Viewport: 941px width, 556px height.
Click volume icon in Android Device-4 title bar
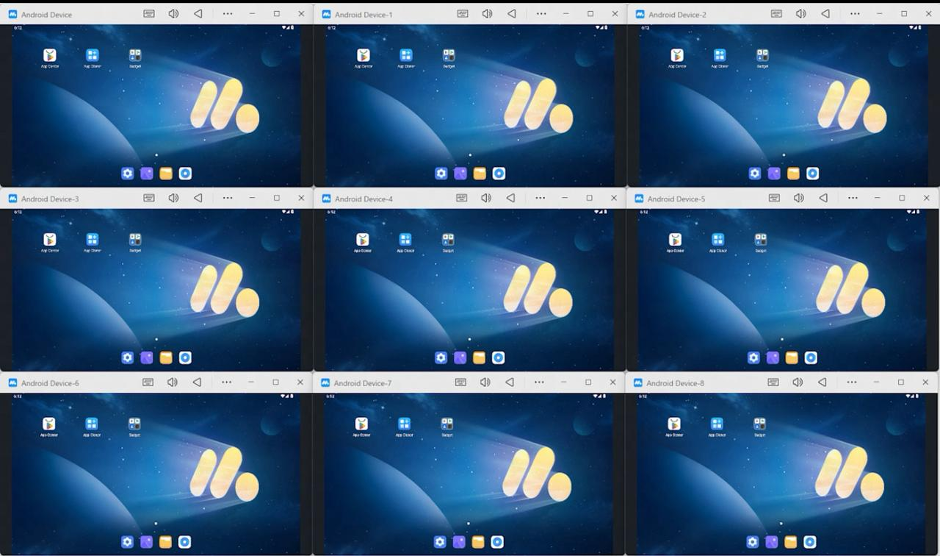tap(486, 198)
